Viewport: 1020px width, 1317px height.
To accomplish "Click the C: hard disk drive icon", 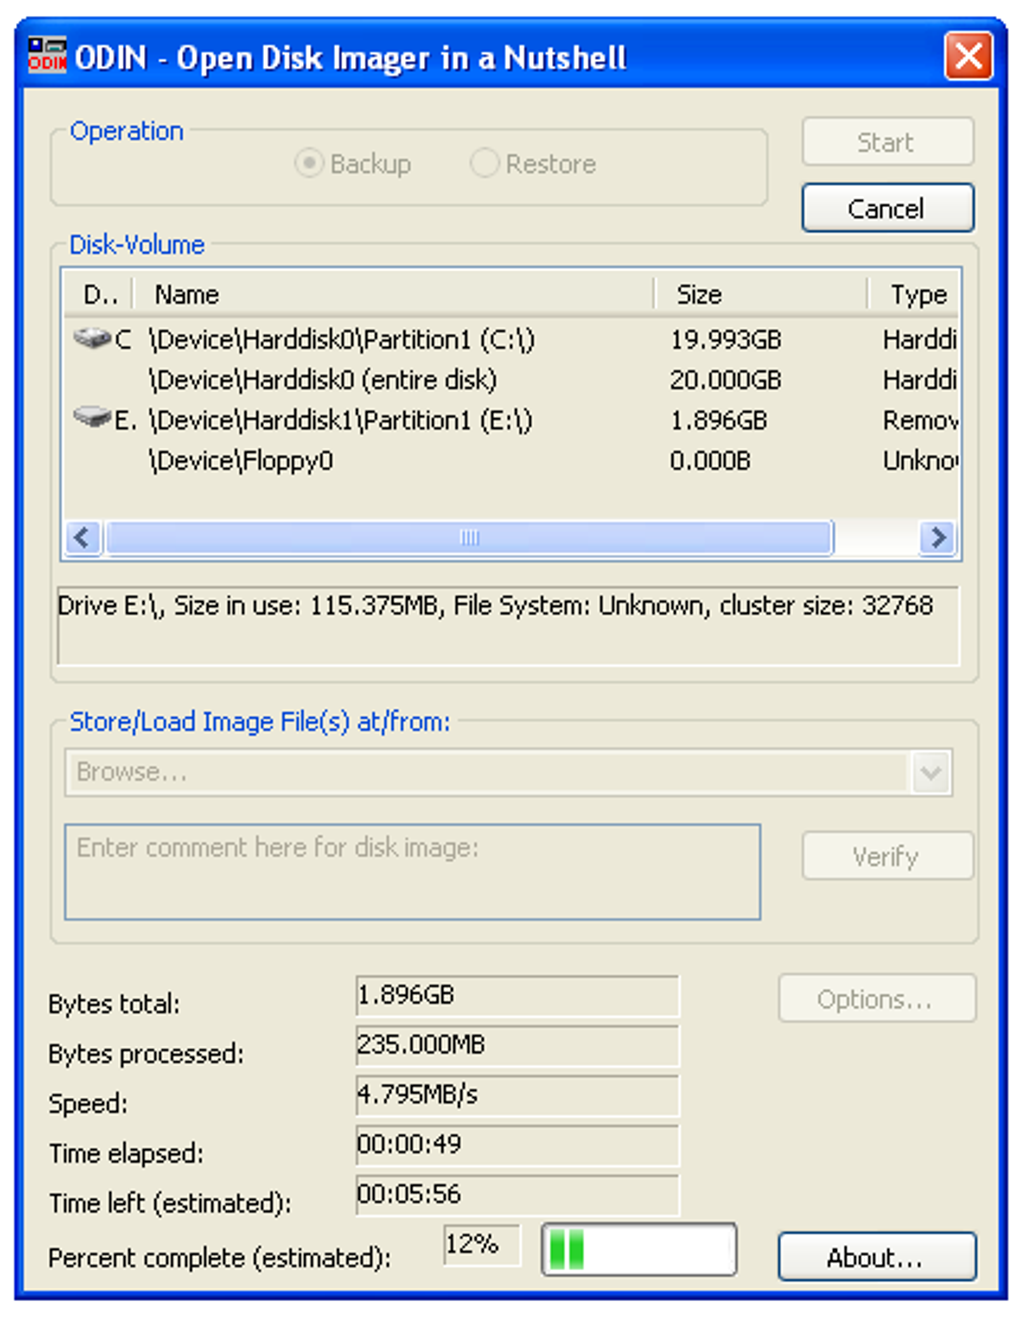I will 91,339.
